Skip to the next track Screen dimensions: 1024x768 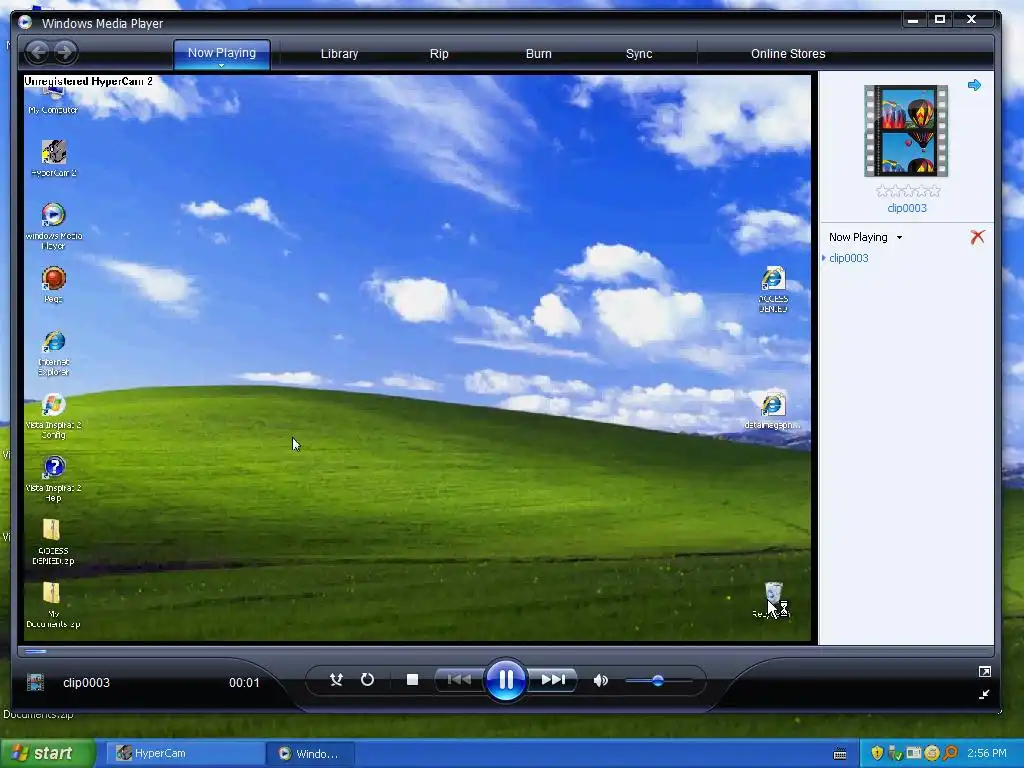pos(552,680)
